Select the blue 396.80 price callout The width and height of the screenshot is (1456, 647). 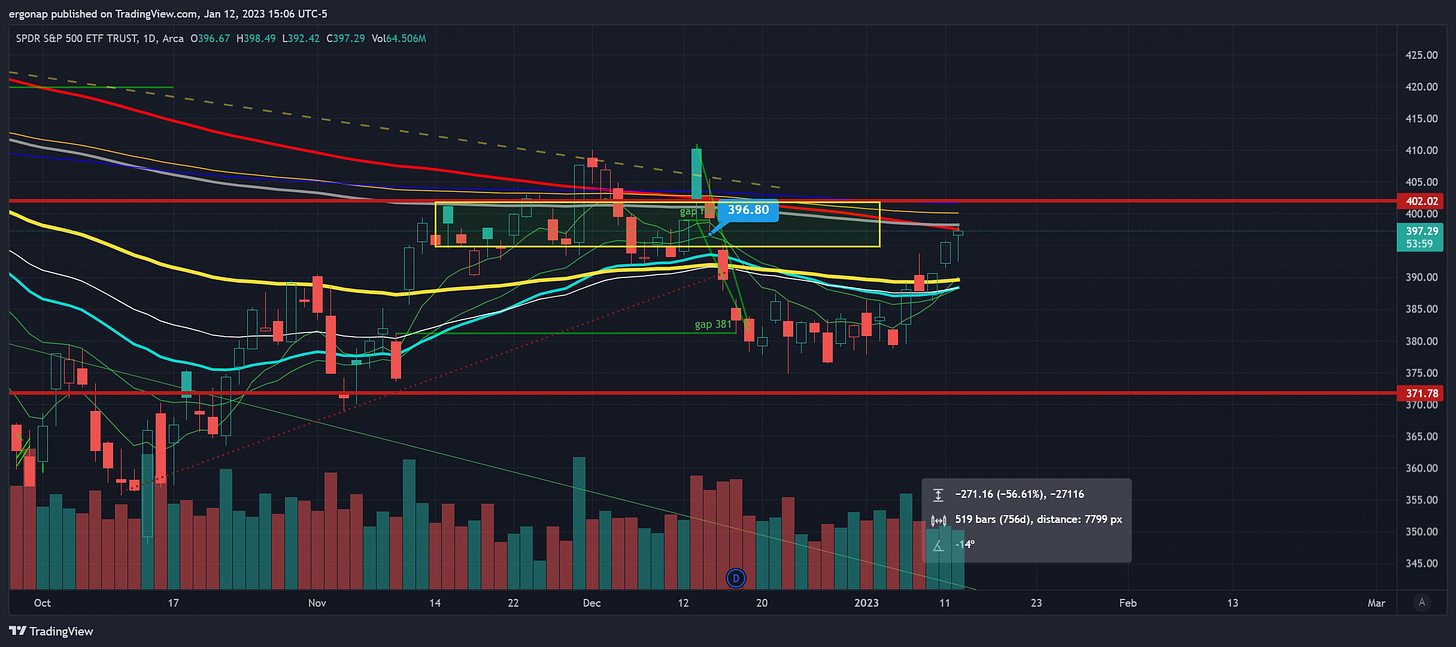(748, 211)
